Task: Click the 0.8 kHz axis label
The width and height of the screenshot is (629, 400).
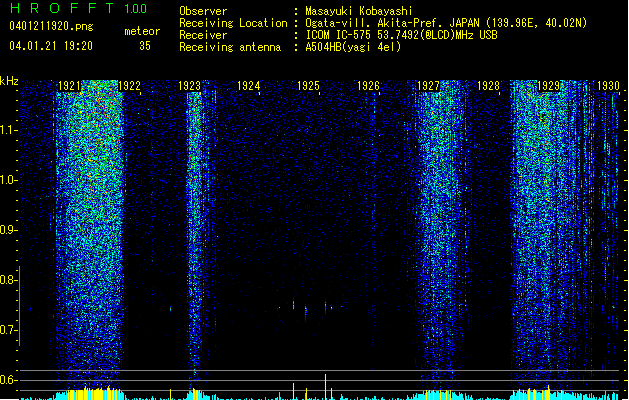Action: 8,280
